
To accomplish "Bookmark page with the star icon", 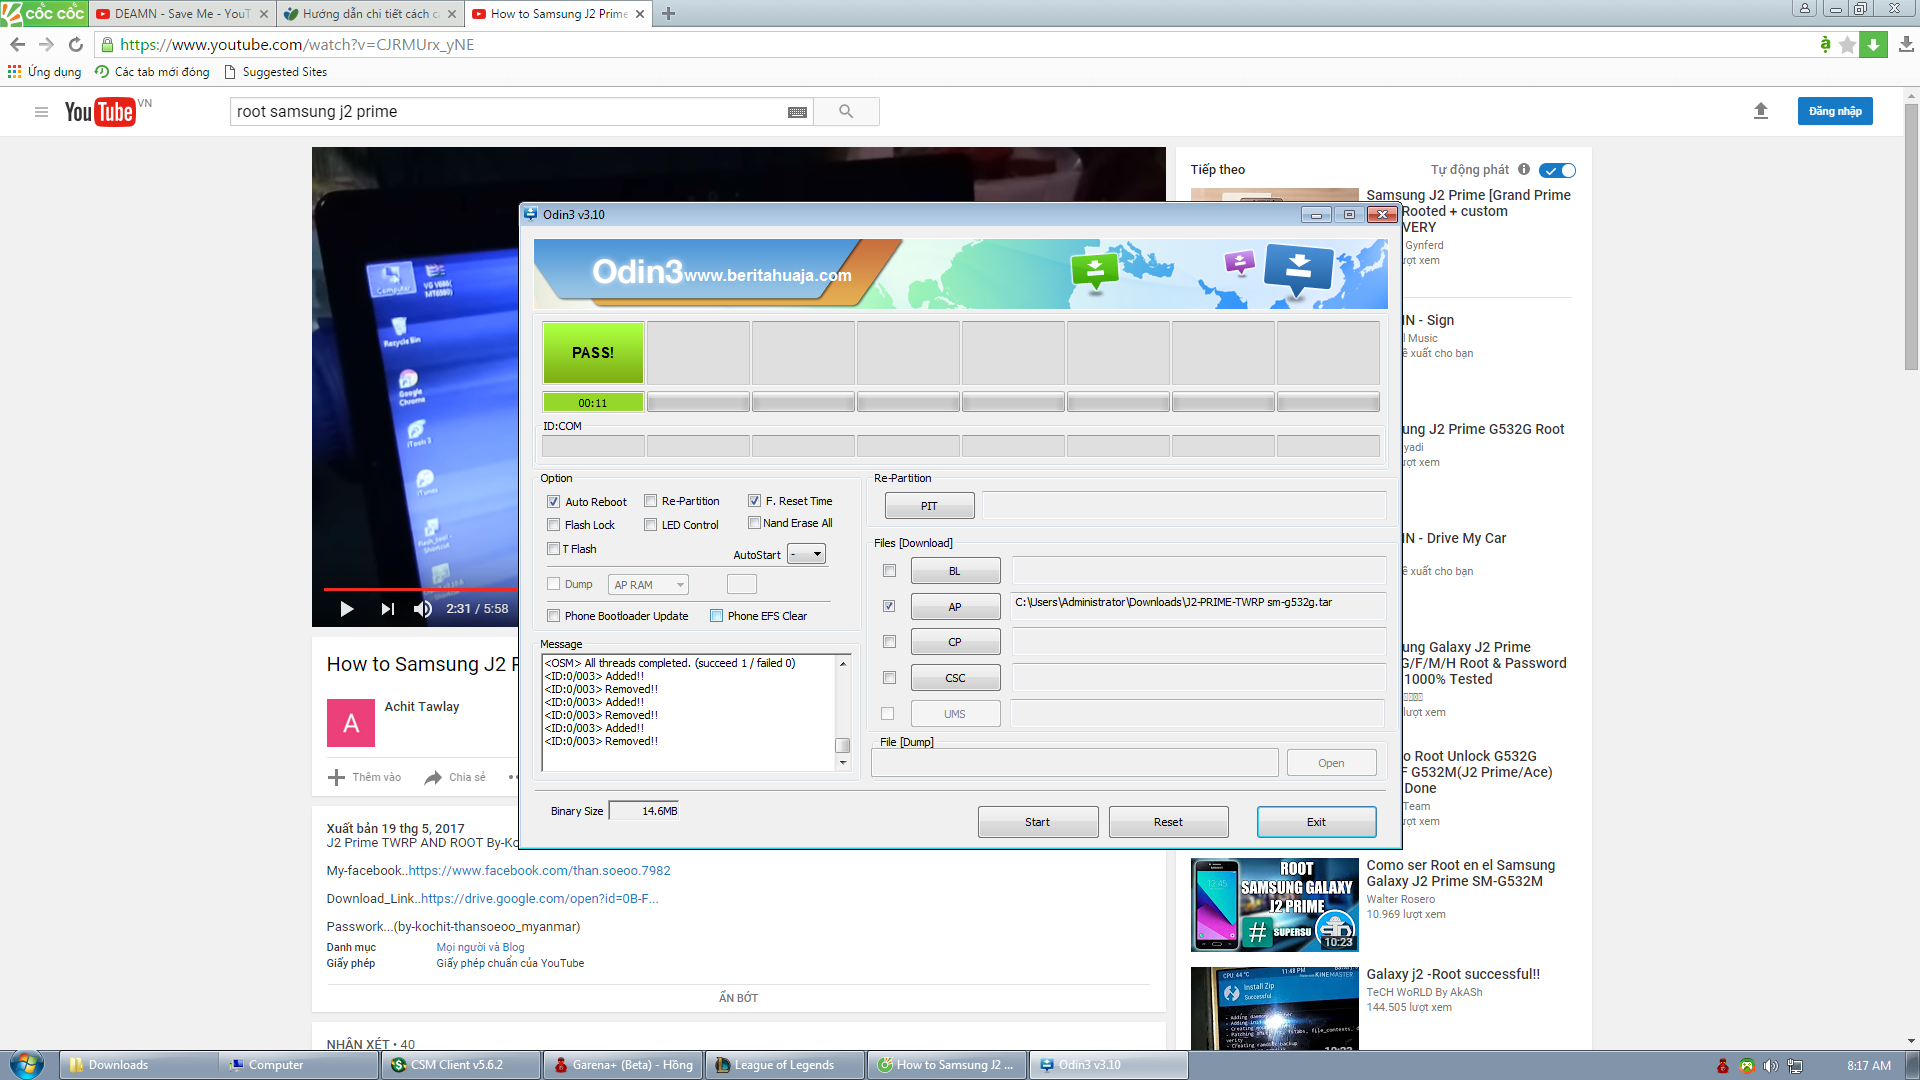I will click(x=1848, y=44).
